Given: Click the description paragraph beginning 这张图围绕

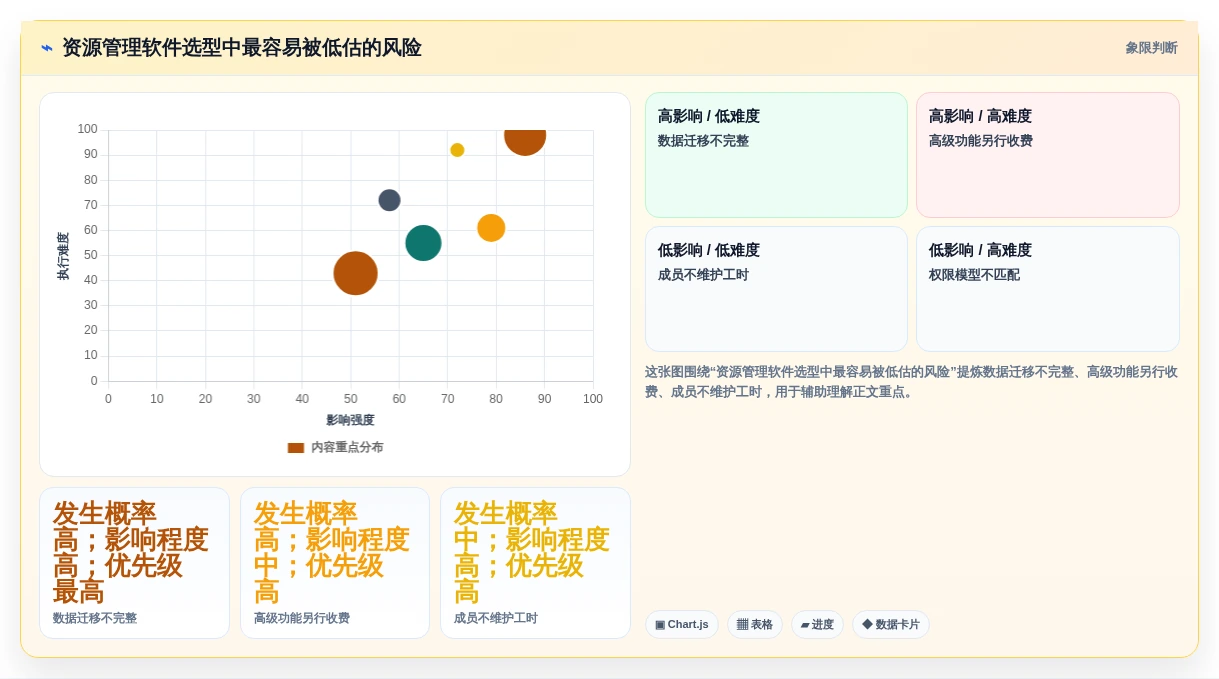Looking at the screenshot, I should pyautogui.click(x=911, y=382).
